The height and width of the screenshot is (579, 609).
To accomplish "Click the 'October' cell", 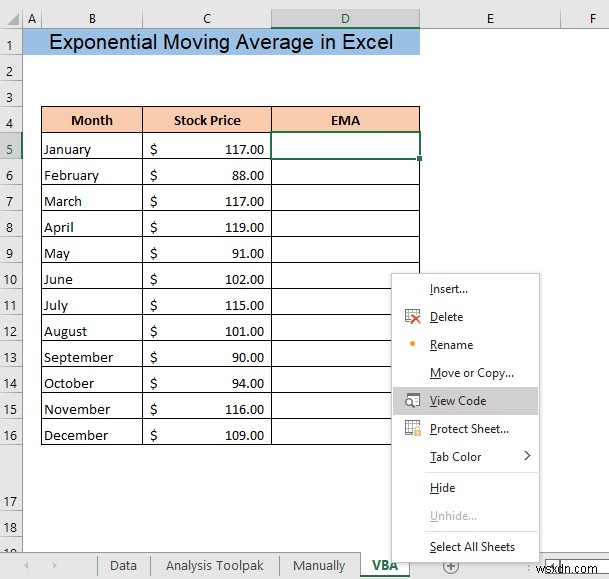I will point(92,380).
